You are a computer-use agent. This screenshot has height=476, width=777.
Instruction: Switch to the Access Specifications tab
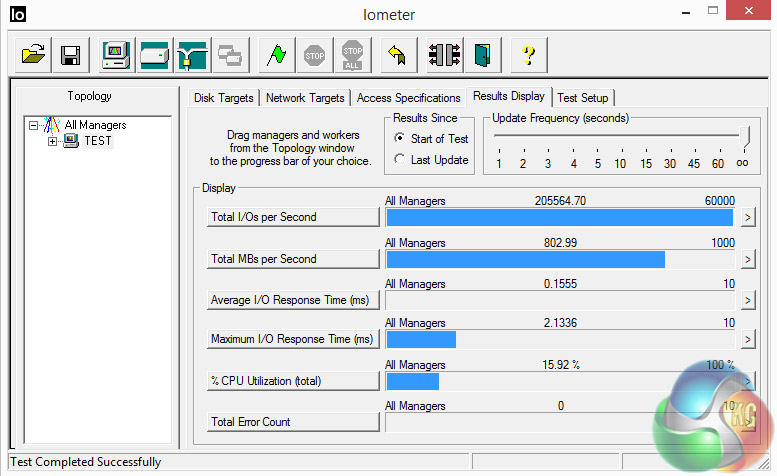pos(408,98)
